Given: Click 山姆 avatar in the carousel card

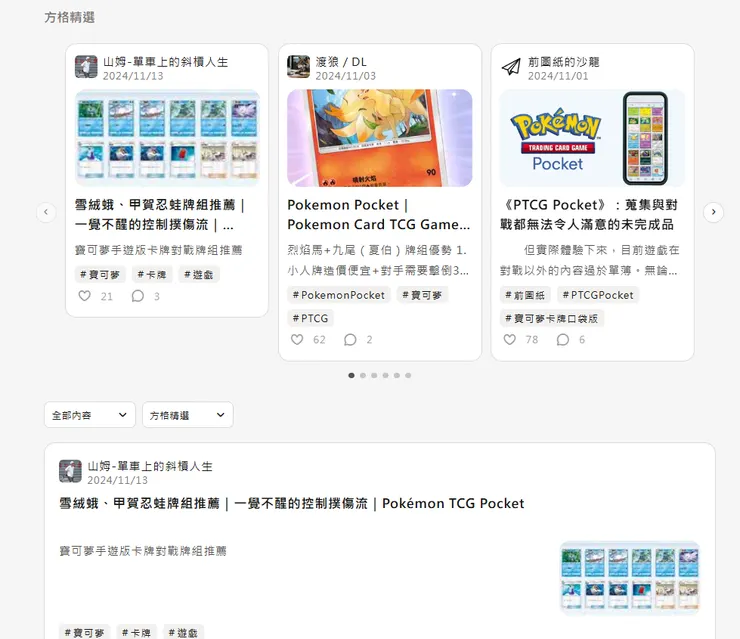Looking at the screenshot, I should pos(86,67).
